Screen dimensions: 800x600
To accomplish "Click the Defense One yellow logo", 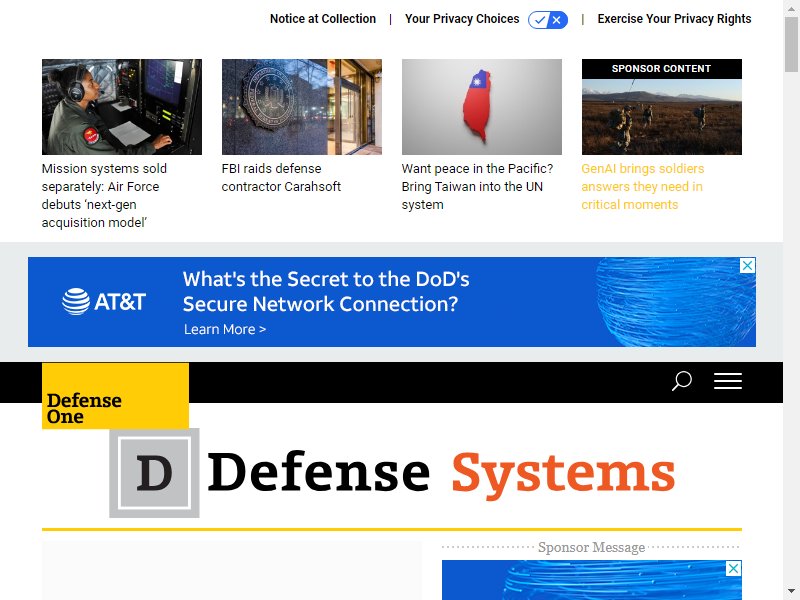I will (115, 396).
